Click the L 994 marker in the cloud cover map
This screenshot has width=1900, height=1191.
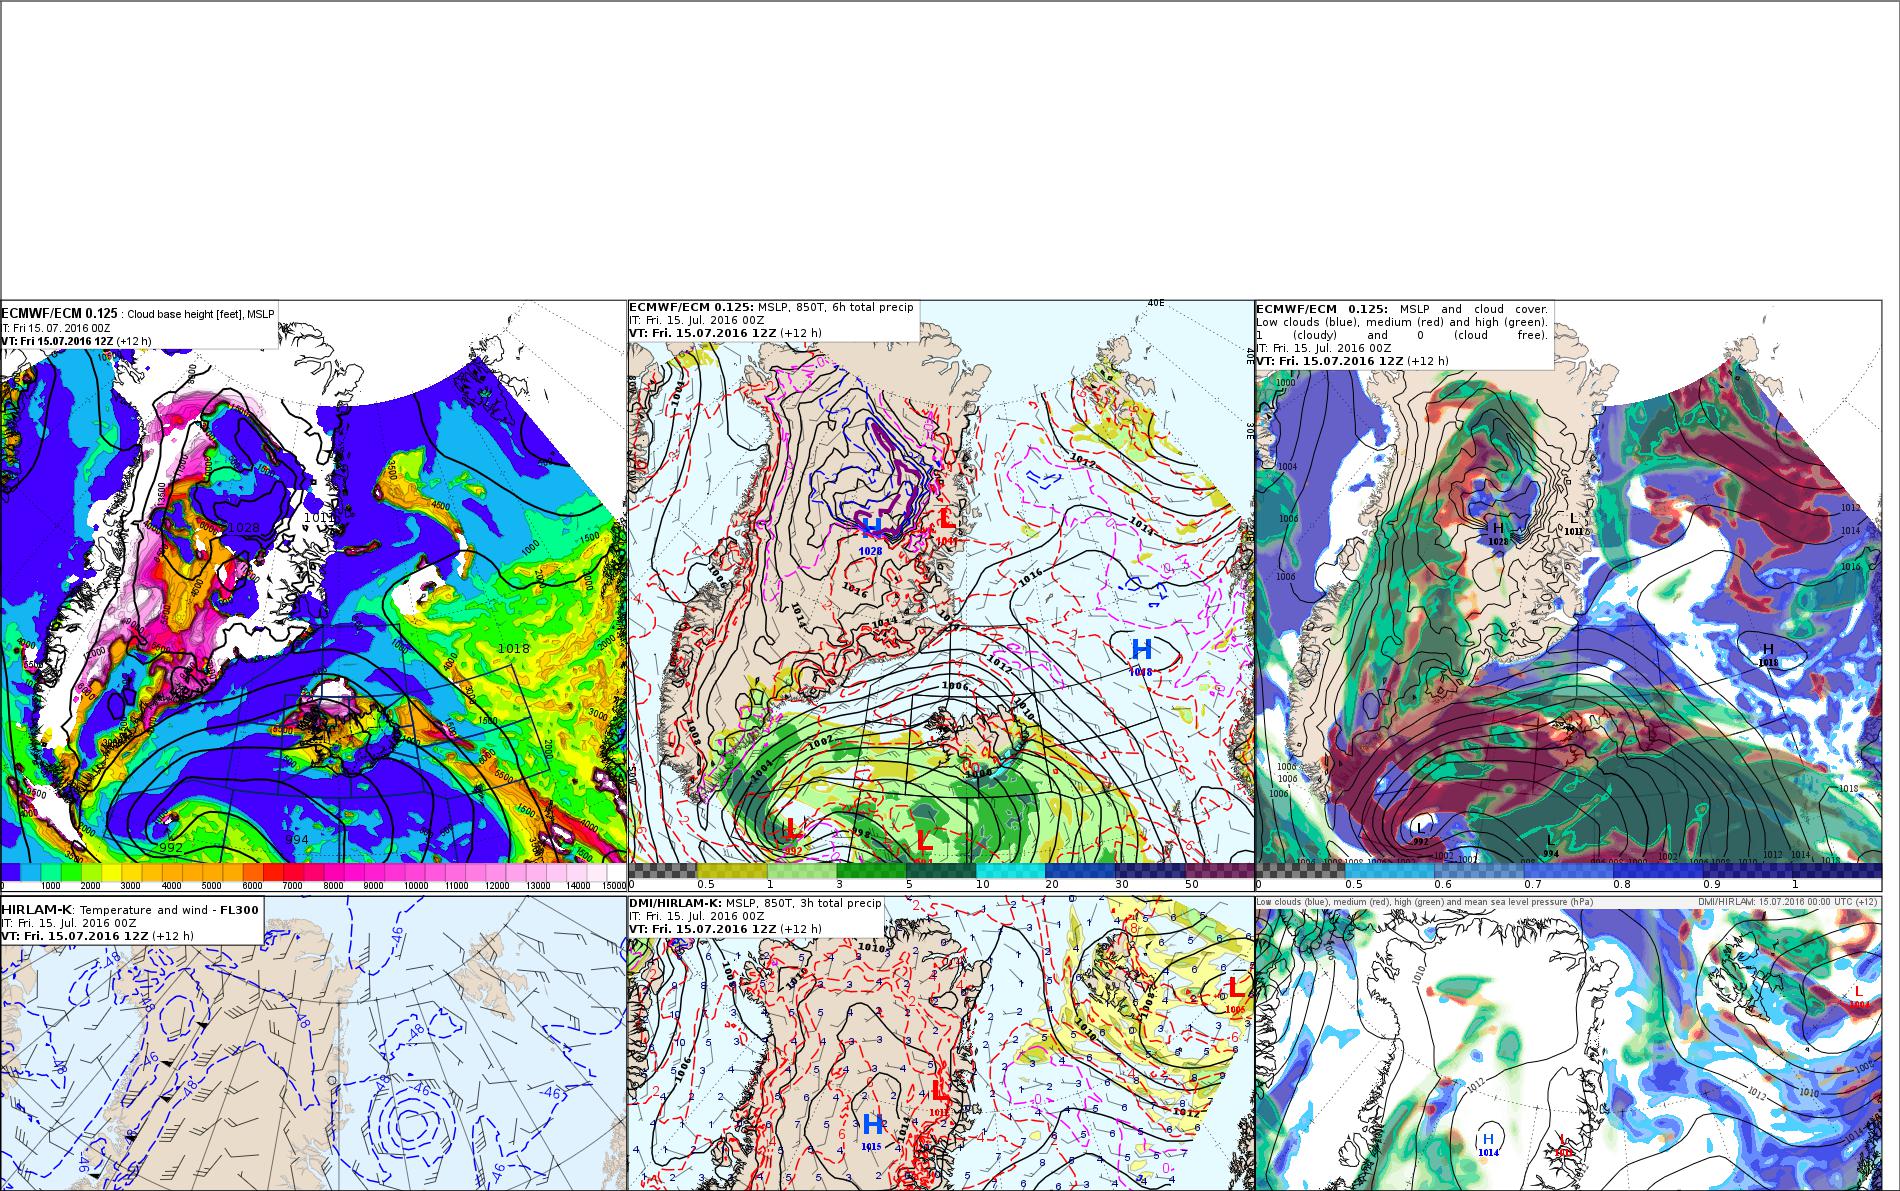1551,845
